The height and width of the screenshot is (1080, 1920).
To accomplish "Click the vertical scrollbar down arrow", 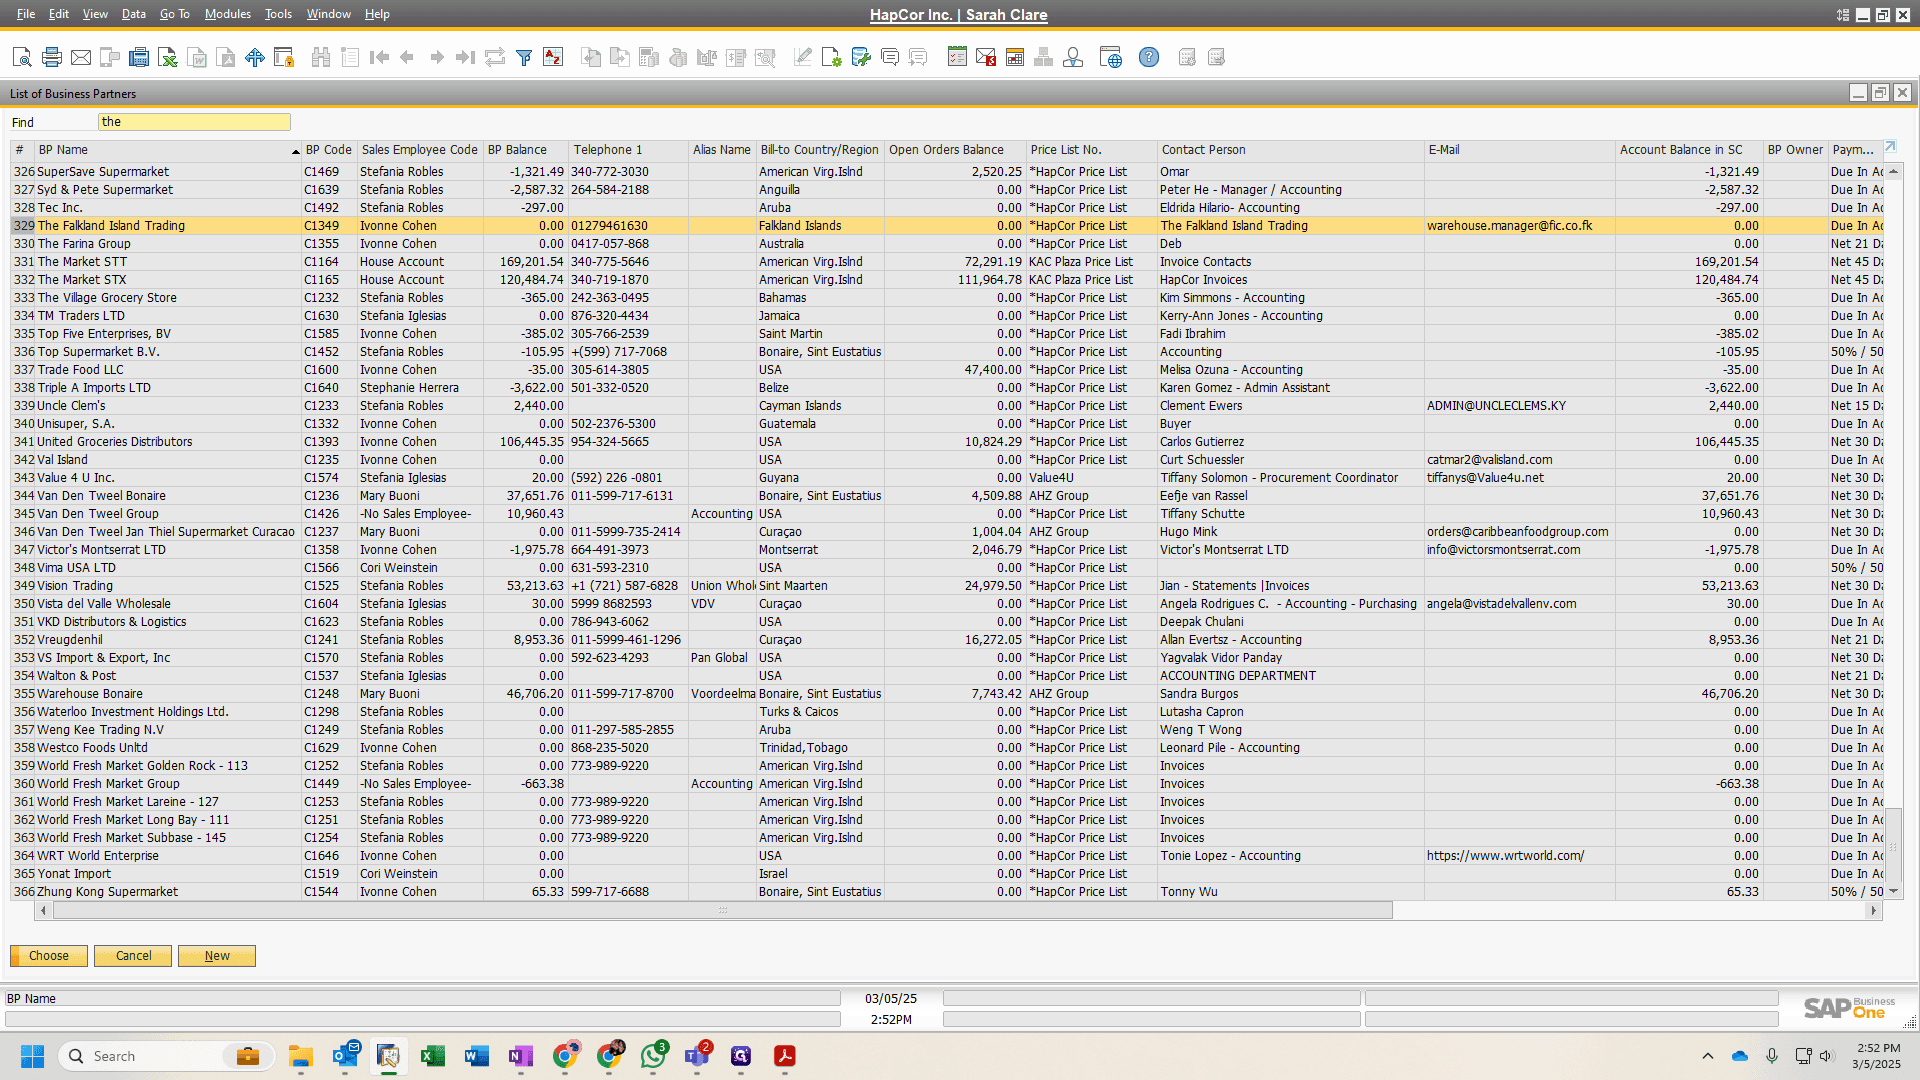I will 1893,892.
